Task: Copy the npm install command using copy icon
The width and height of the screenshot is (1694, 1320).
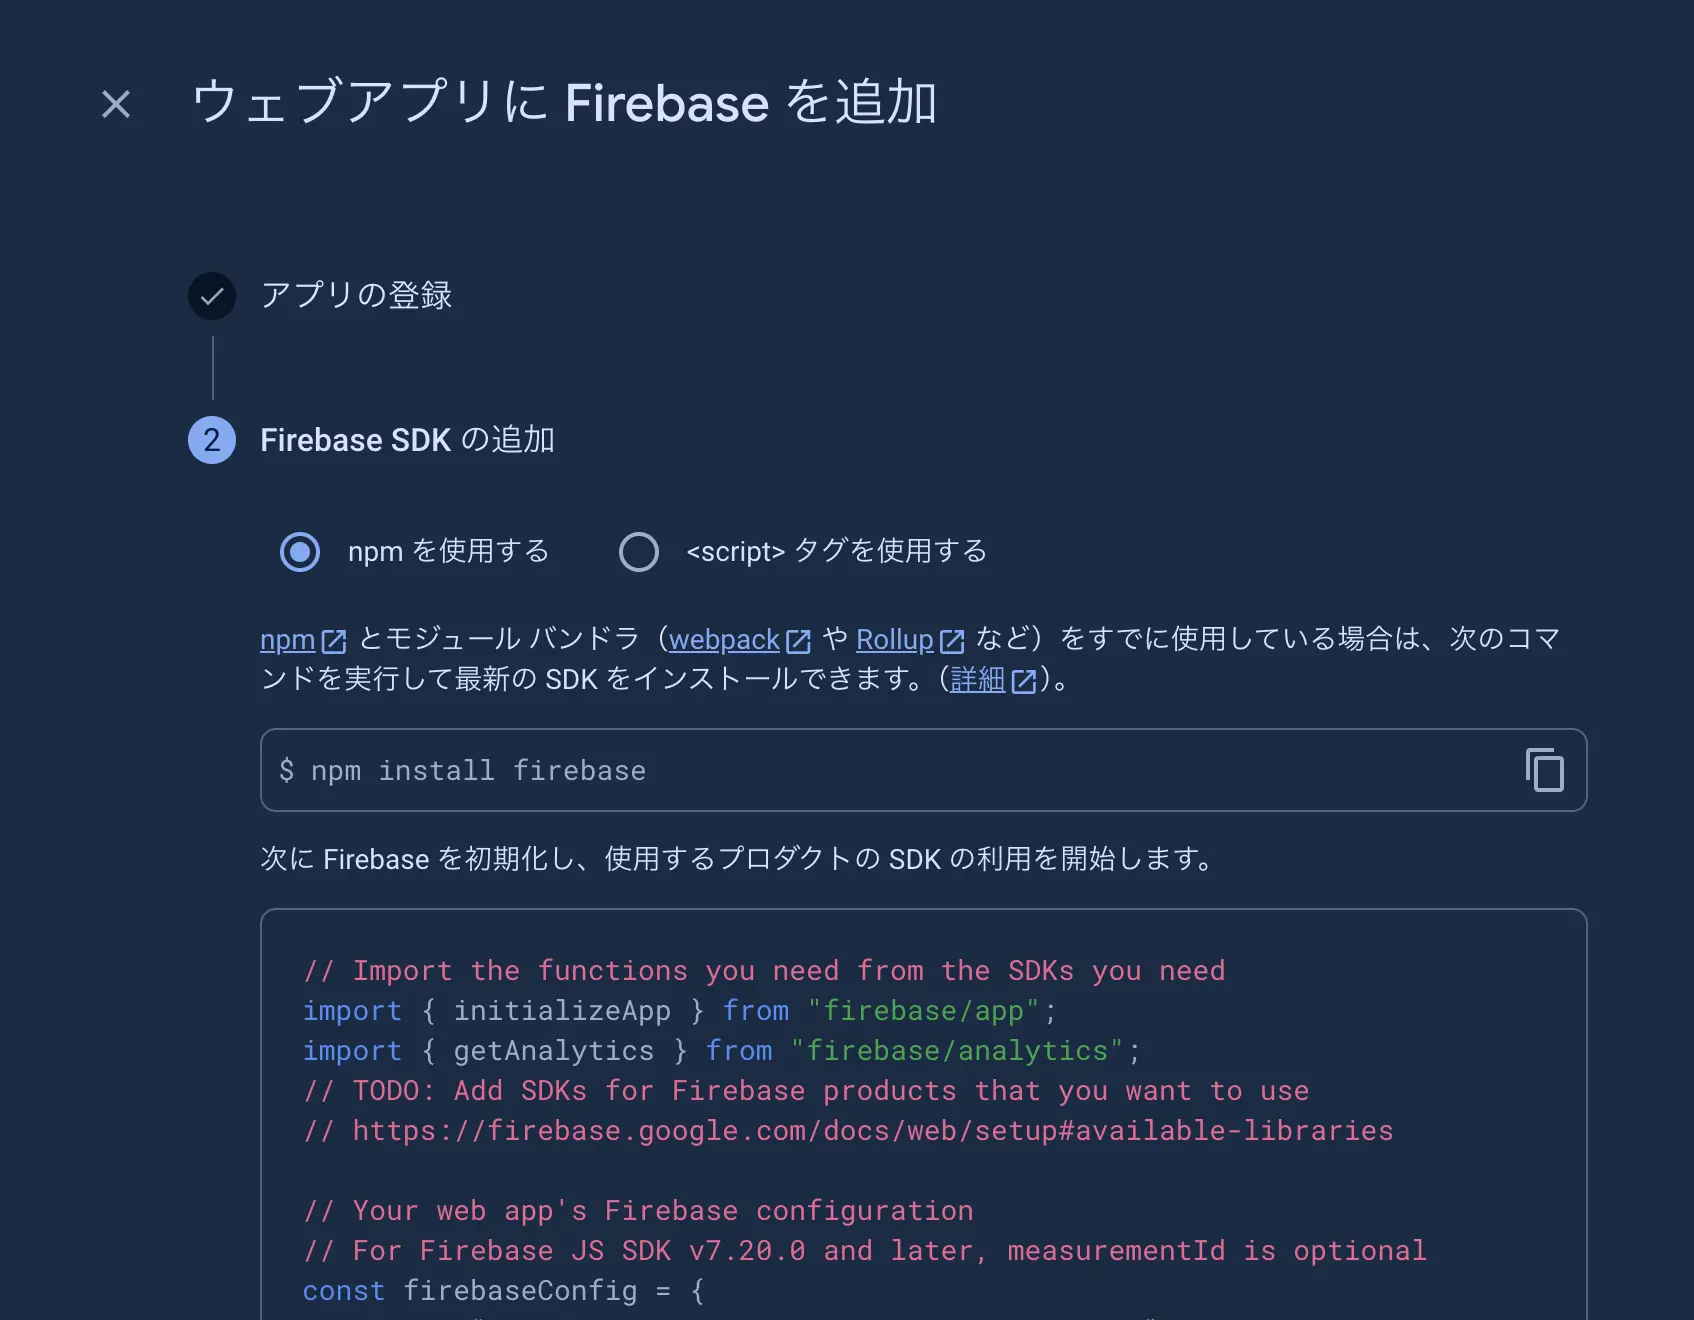Action: 1543,770
